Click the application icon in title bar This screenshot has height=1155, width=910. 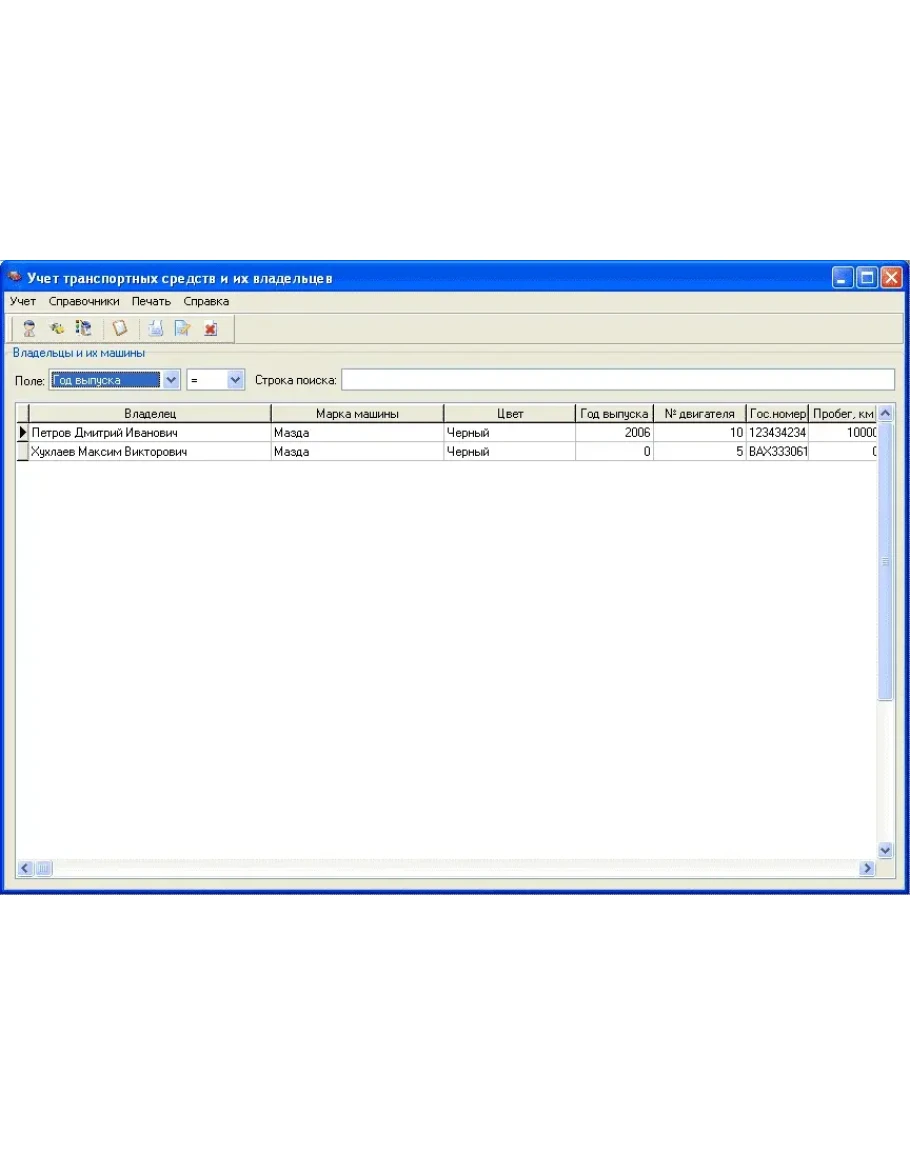click(x=14, y=277)
